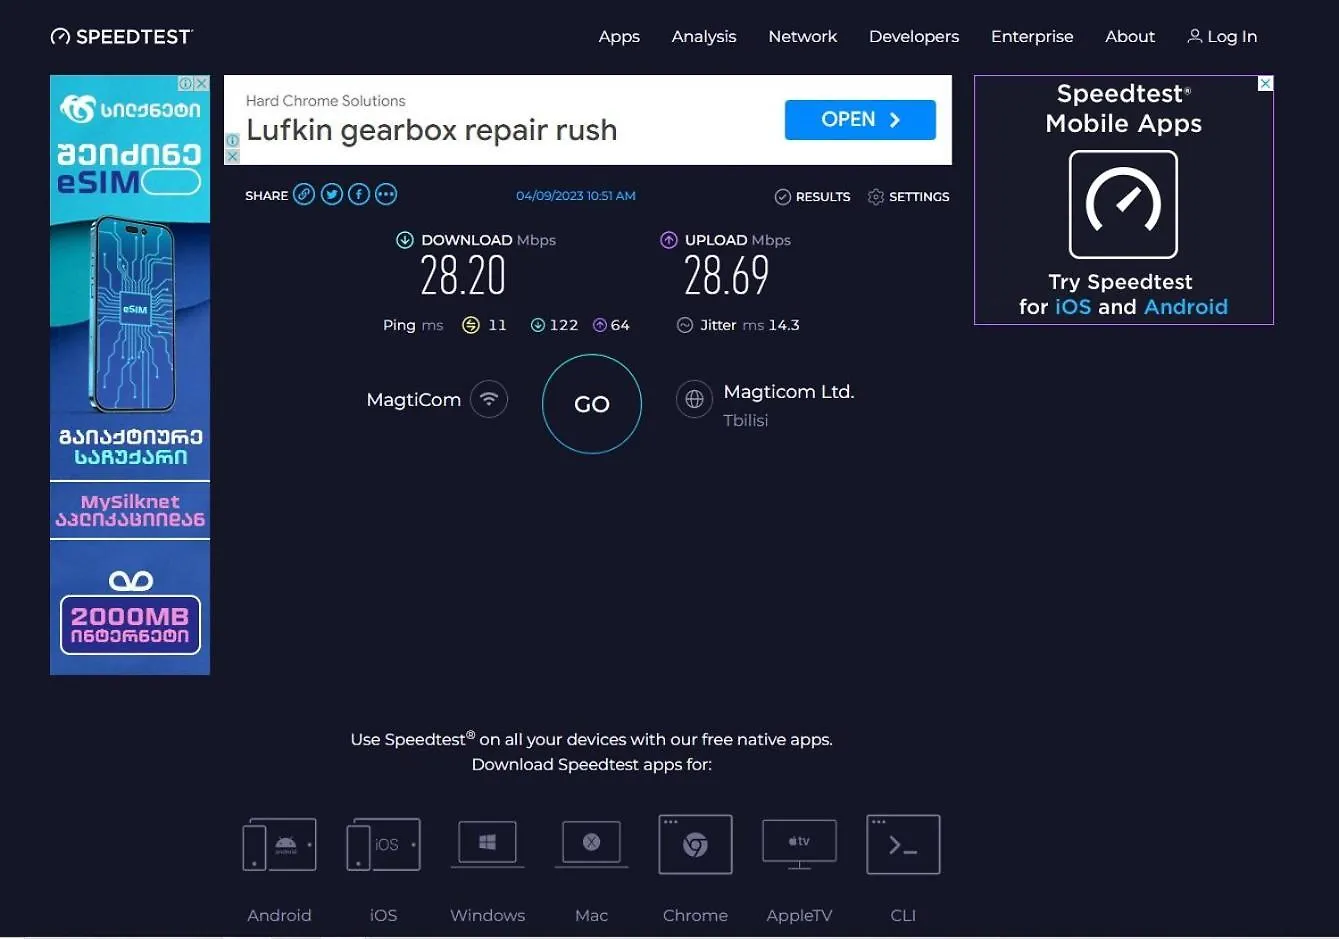Click the Speedtest Mobile Apps gauge icon
1339x939 pixels.
[1123, 204]
